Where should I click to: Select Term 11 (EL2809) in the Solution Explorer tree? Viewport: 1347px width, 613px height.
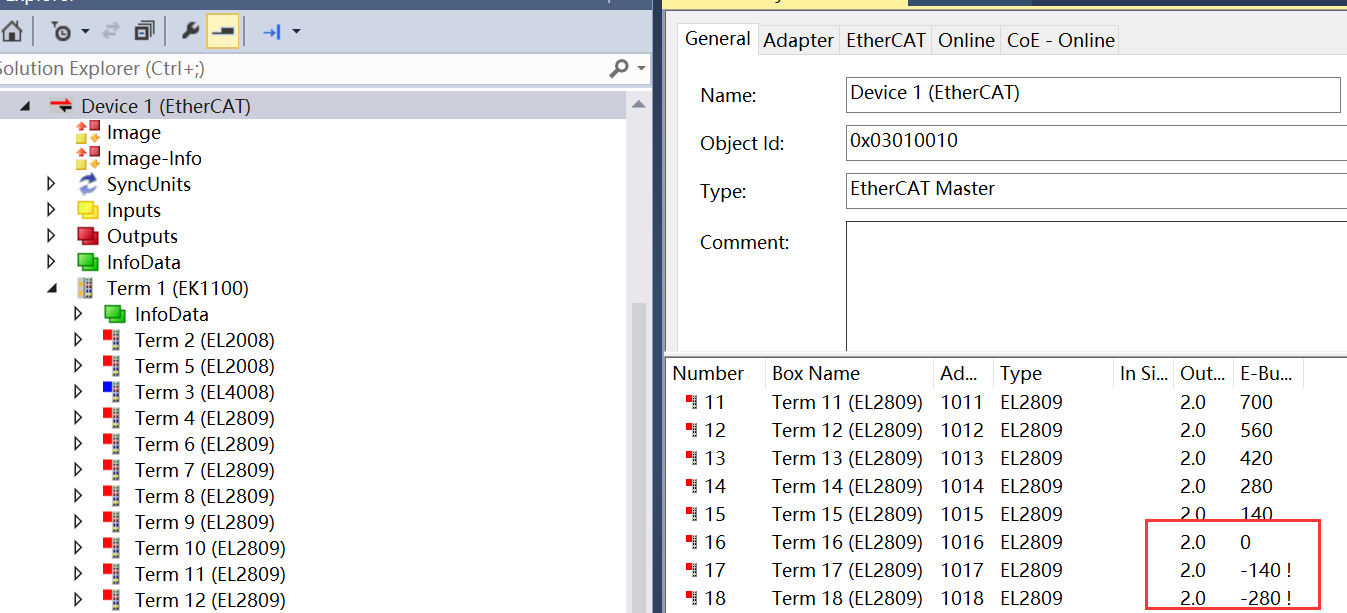click(210, 574)
